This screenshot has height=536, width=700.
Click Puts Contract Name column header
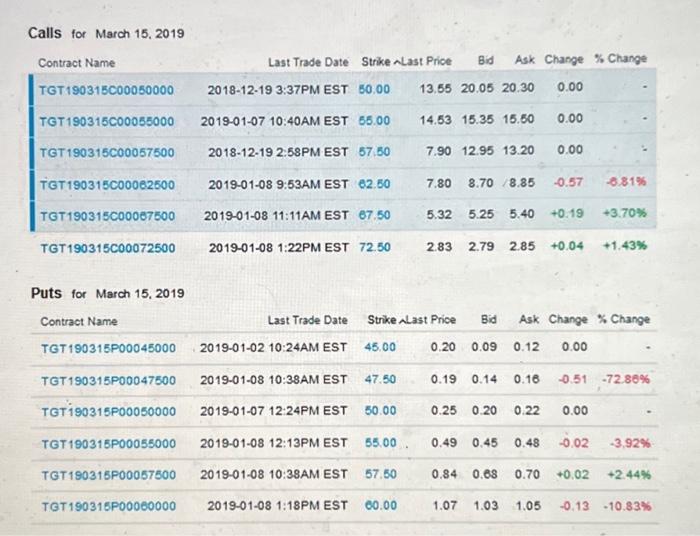coord(79,321)
